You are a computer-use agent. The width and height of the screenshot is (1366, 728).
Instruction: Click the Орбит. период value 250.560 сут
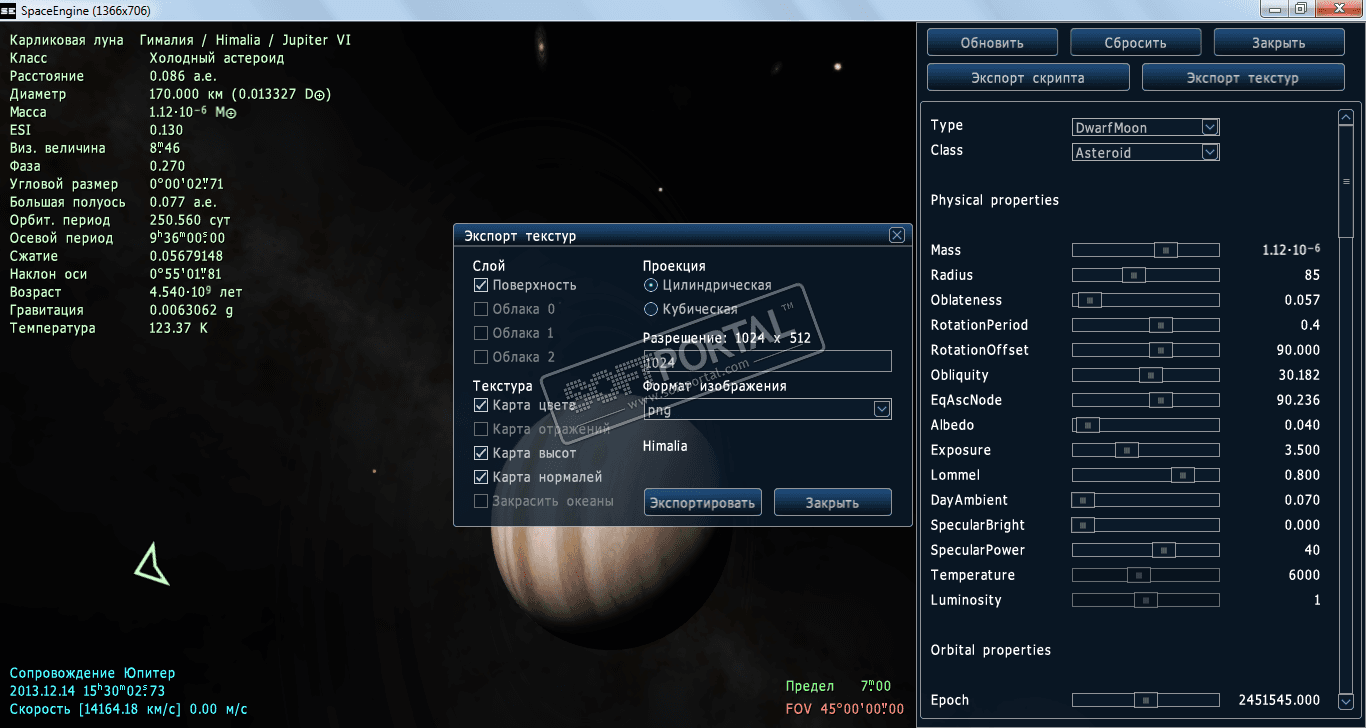190,220
